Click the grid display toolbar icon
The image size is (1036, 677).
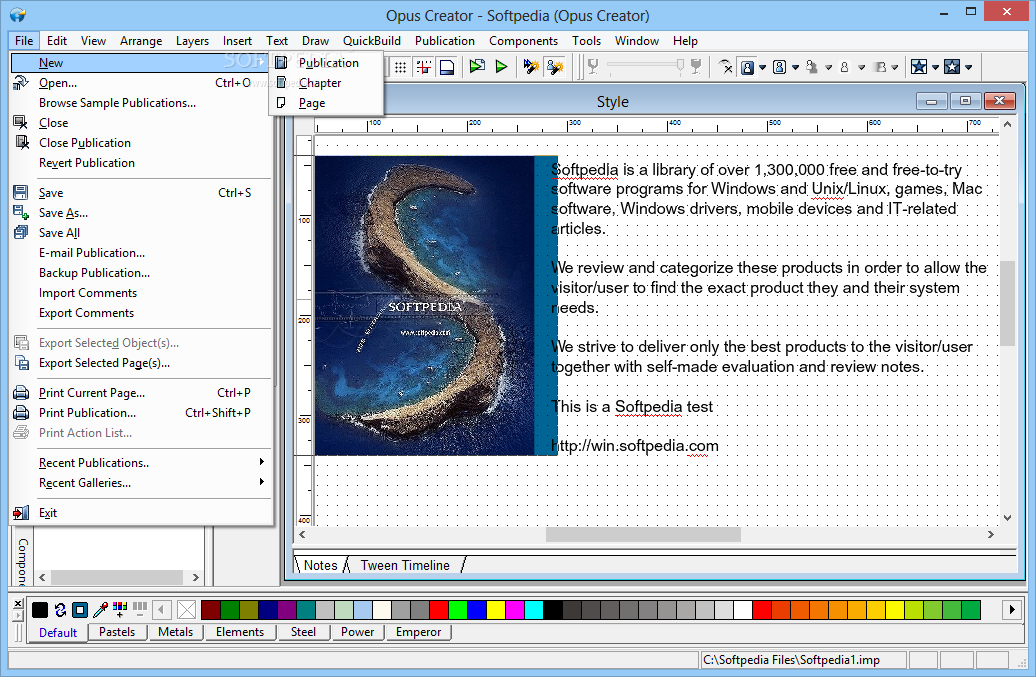point(400,67)
